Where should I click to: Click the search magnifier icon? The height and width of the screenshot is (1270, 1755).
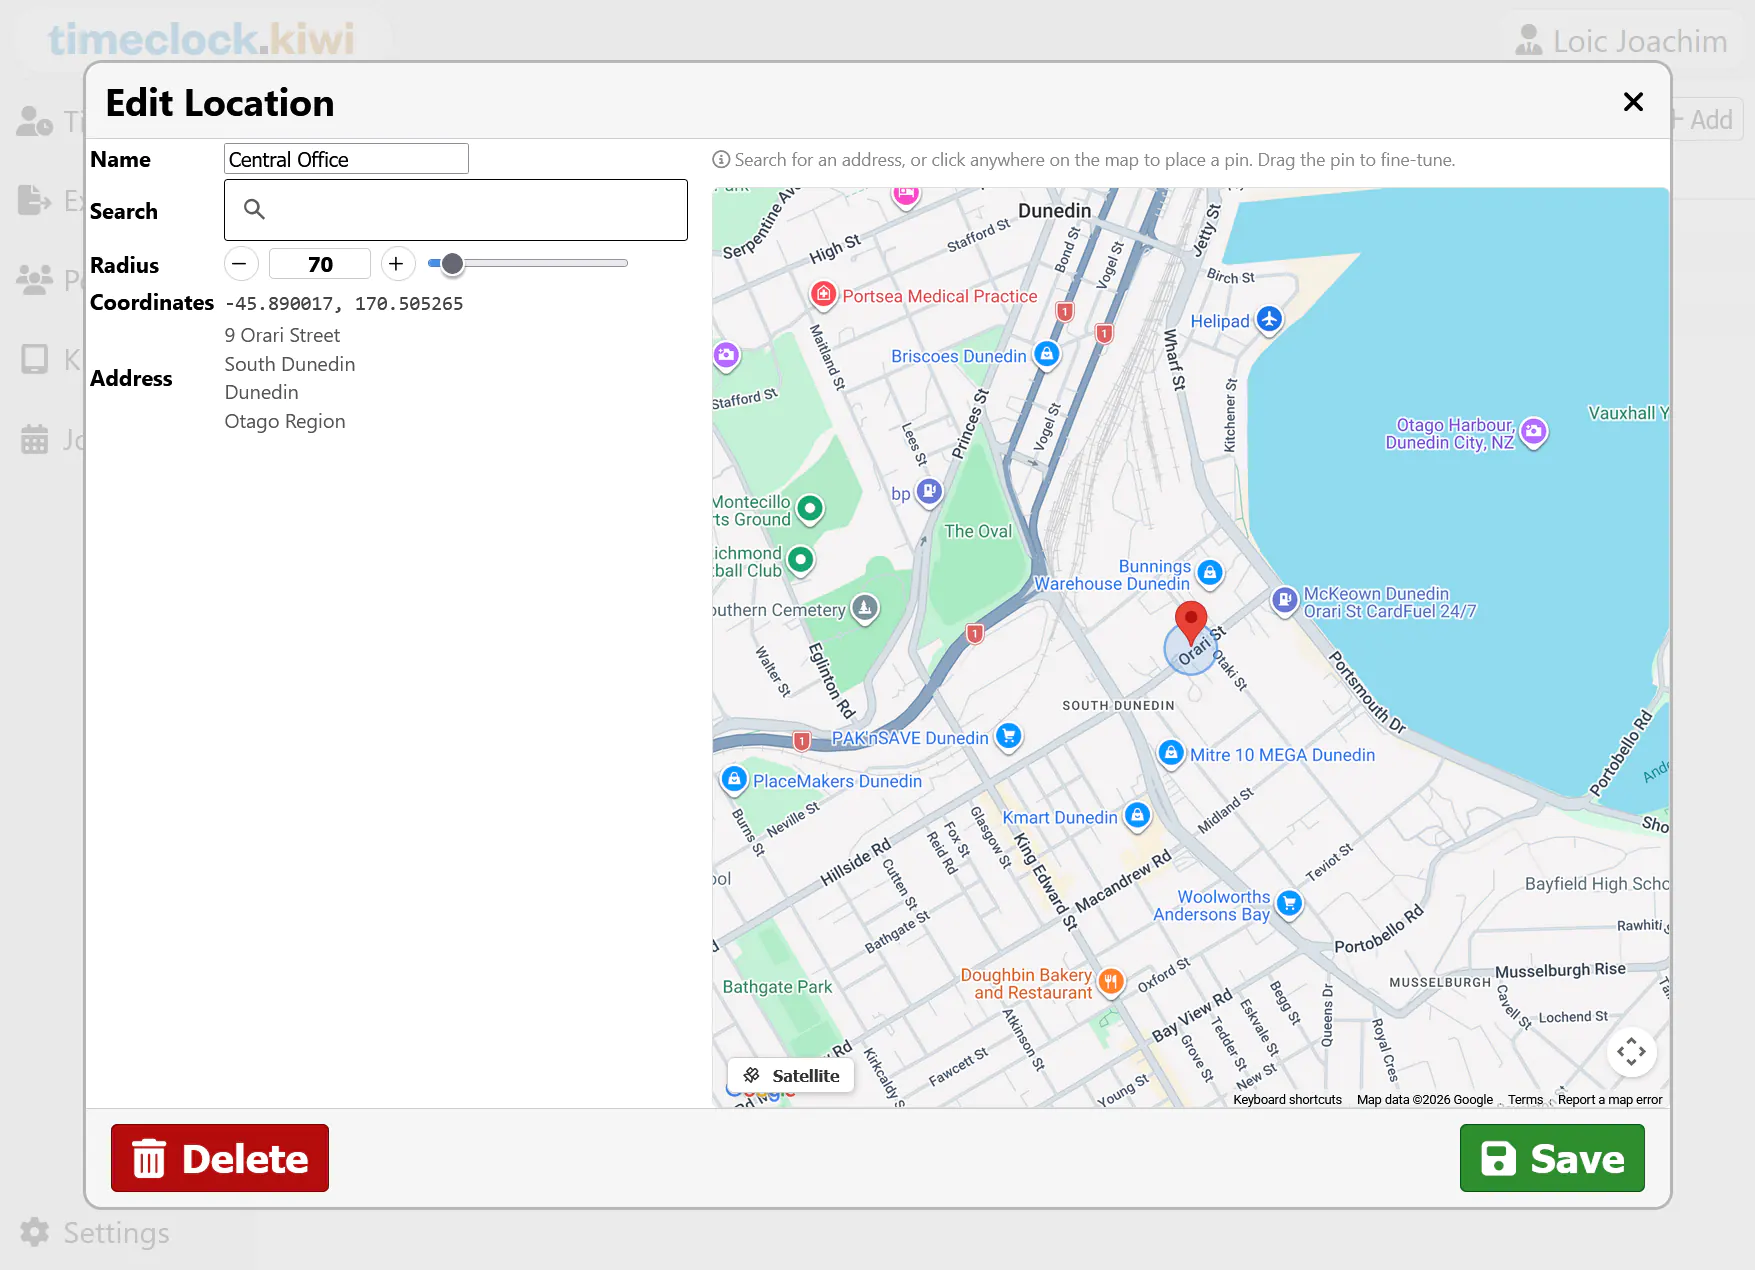point(255,209)
